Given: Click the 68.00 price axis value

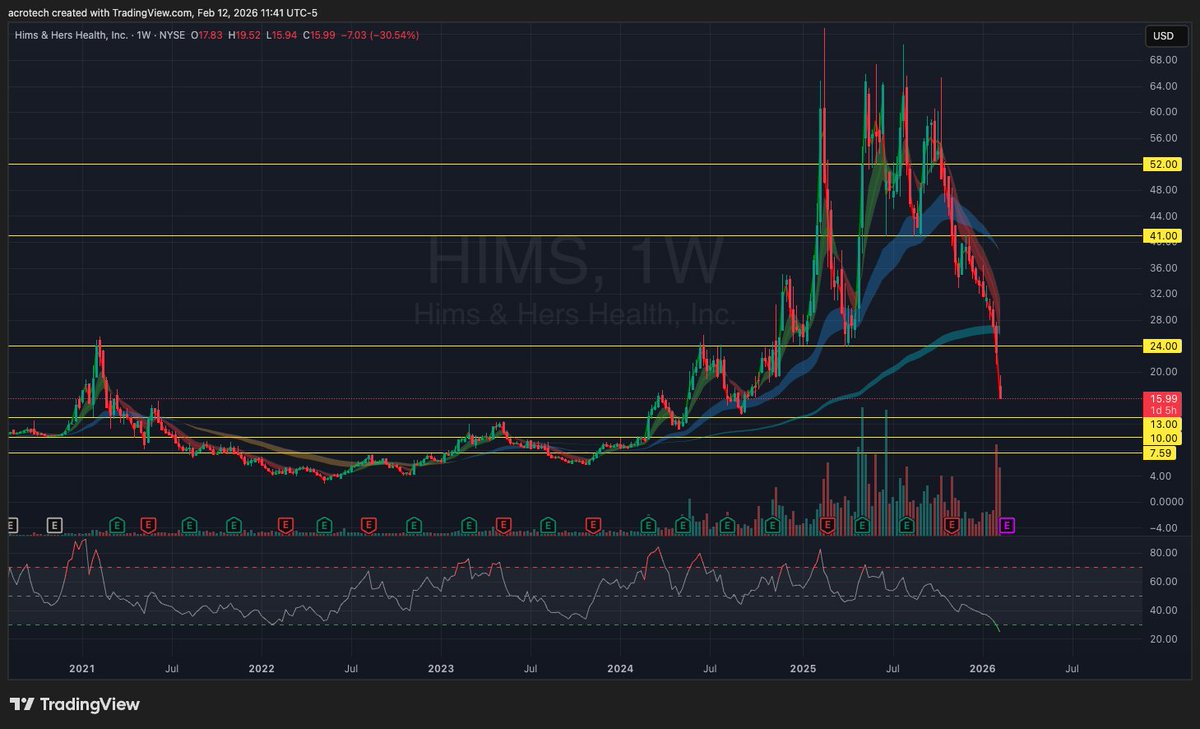Looking at the screenshot, I should (x=1162, y=60).
